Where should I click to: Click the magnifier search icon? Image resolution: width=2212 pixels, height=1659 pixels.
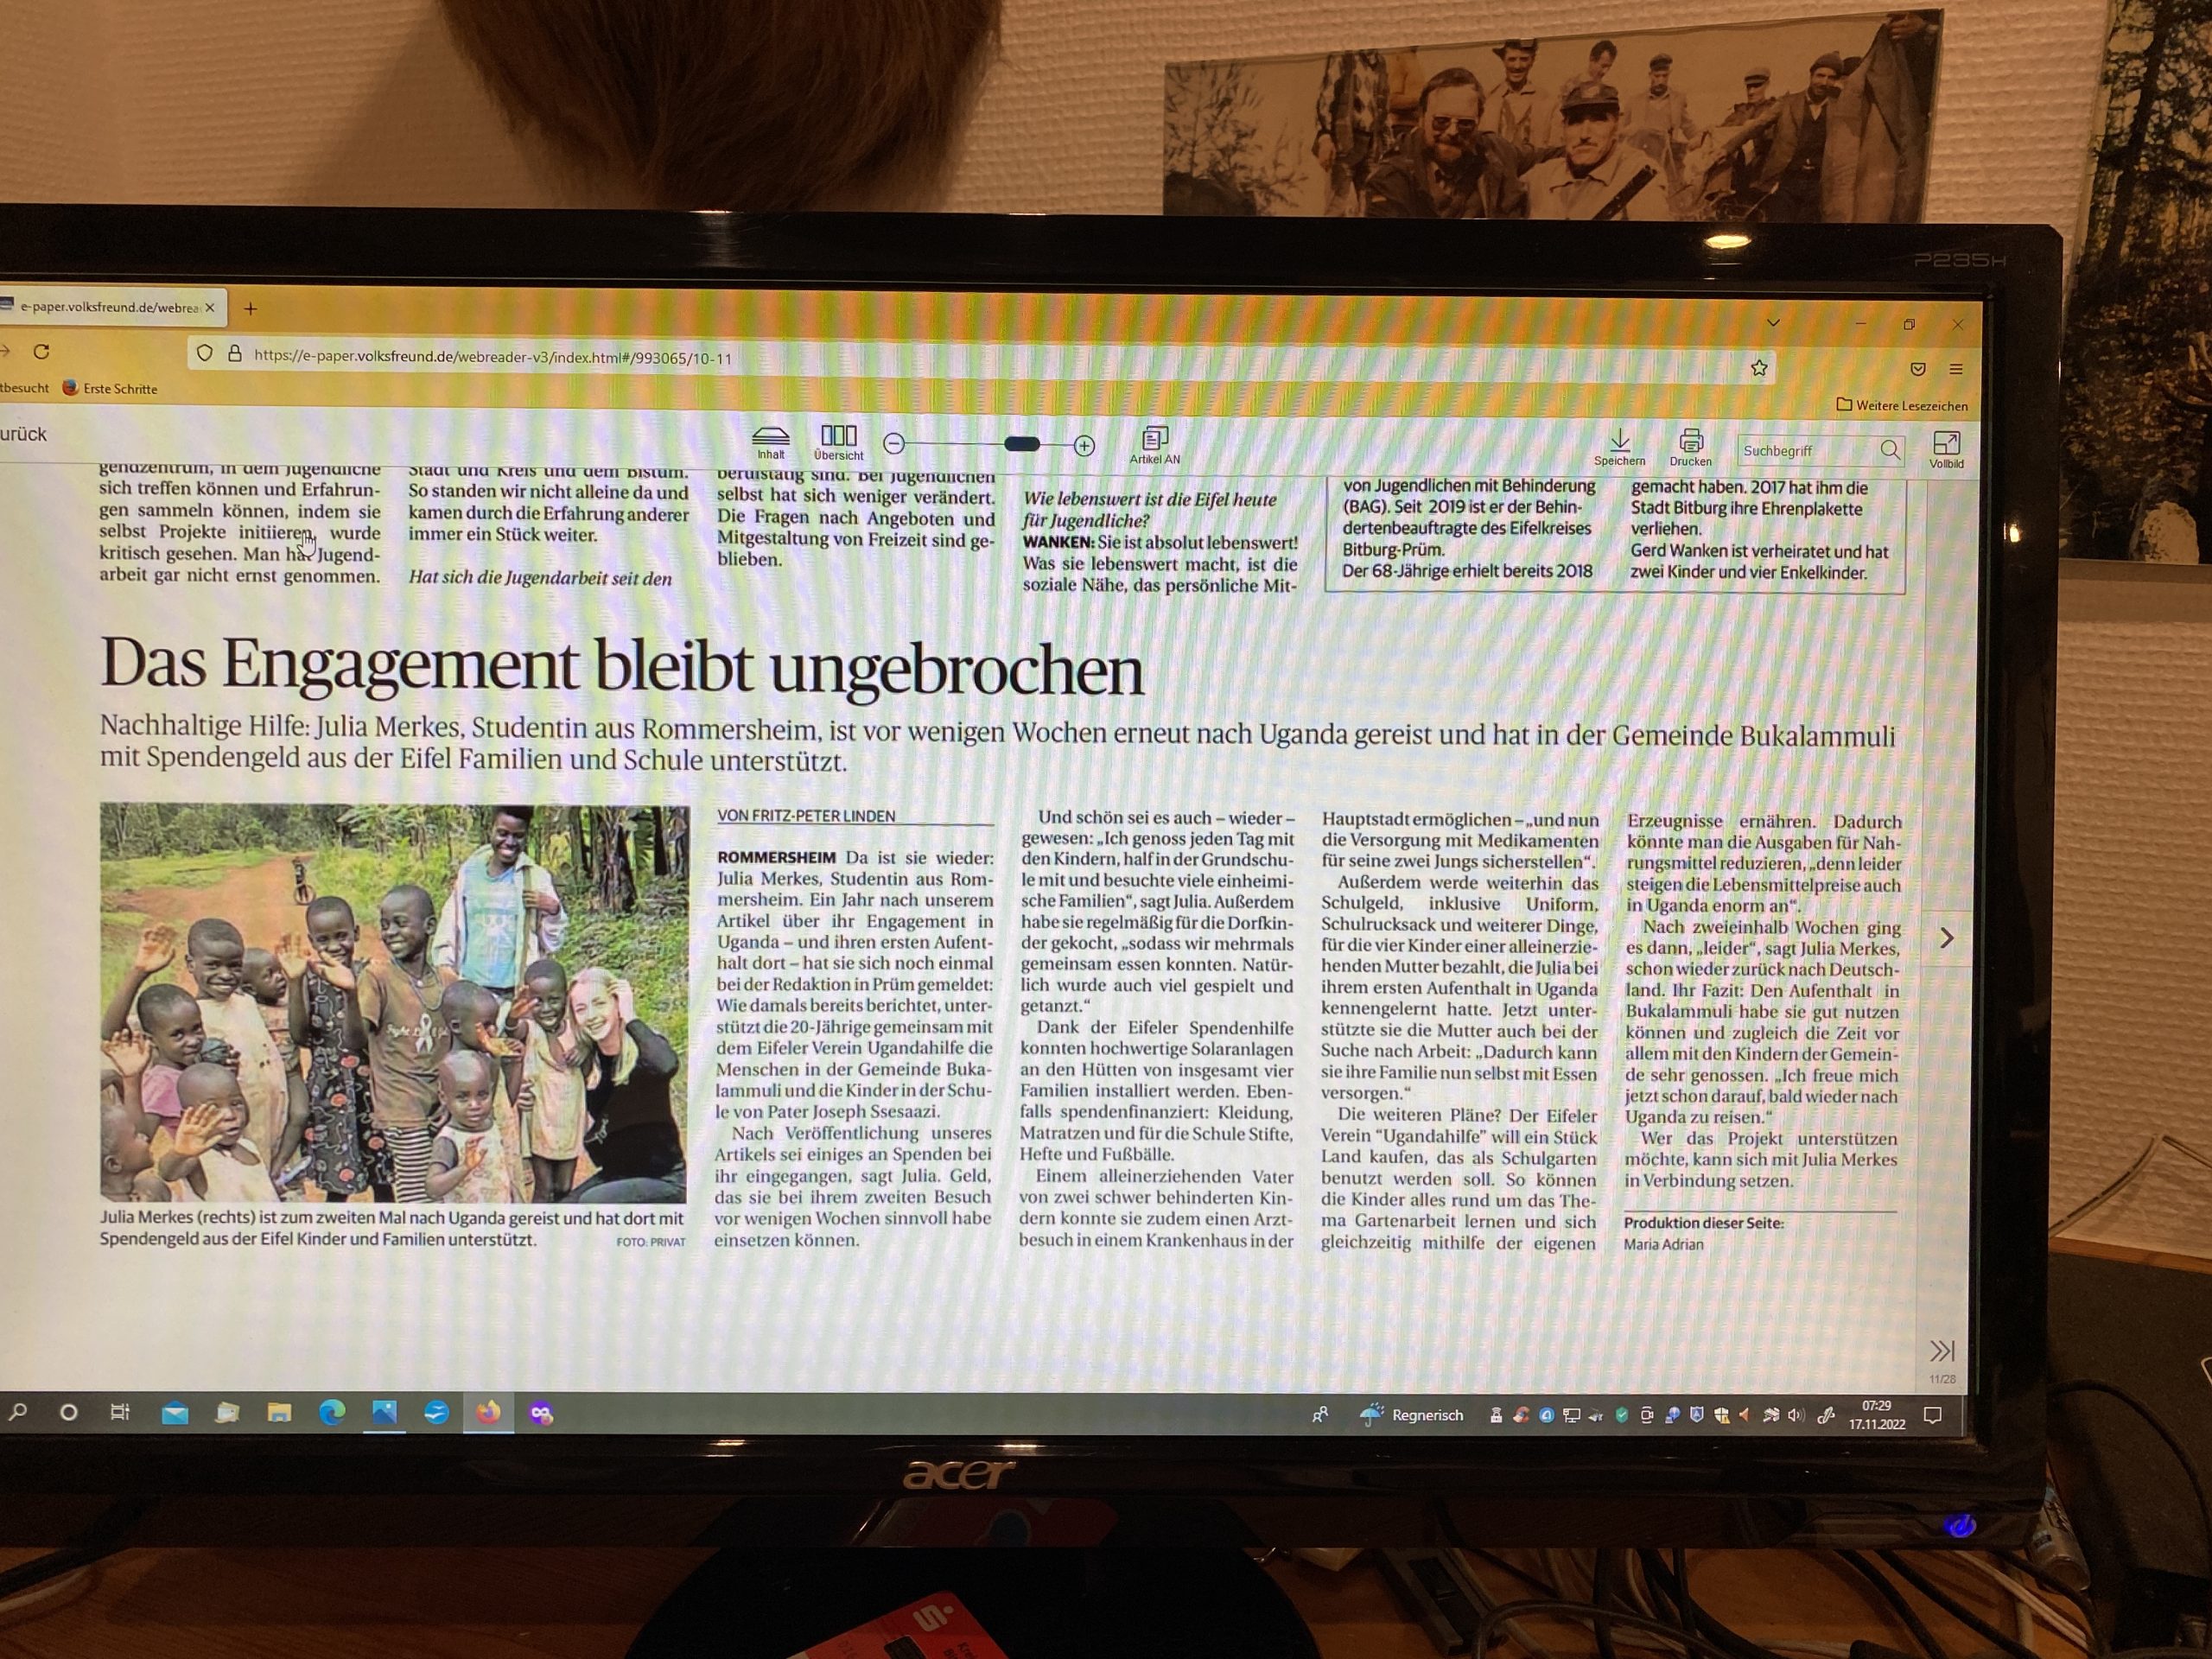click(x=1889, y=450)
